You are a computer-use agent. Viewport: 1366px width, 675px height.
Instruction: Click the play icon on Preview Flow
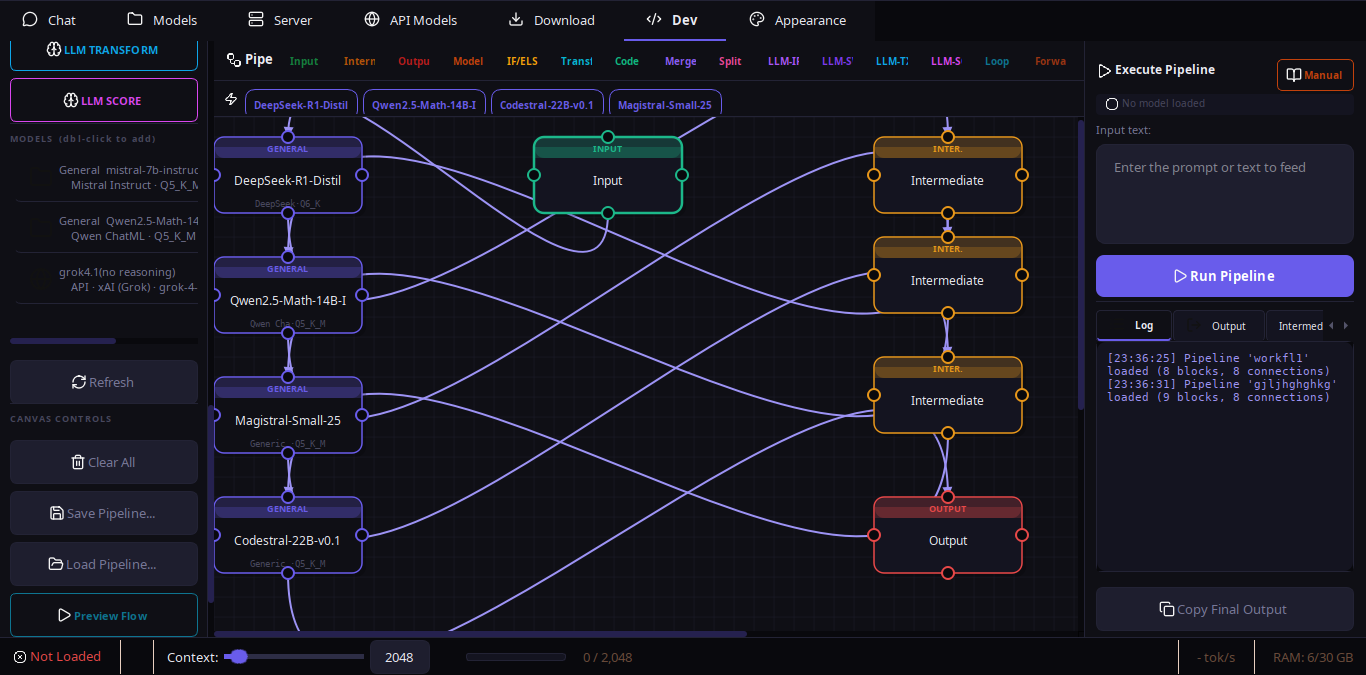[x=64, y=616]
